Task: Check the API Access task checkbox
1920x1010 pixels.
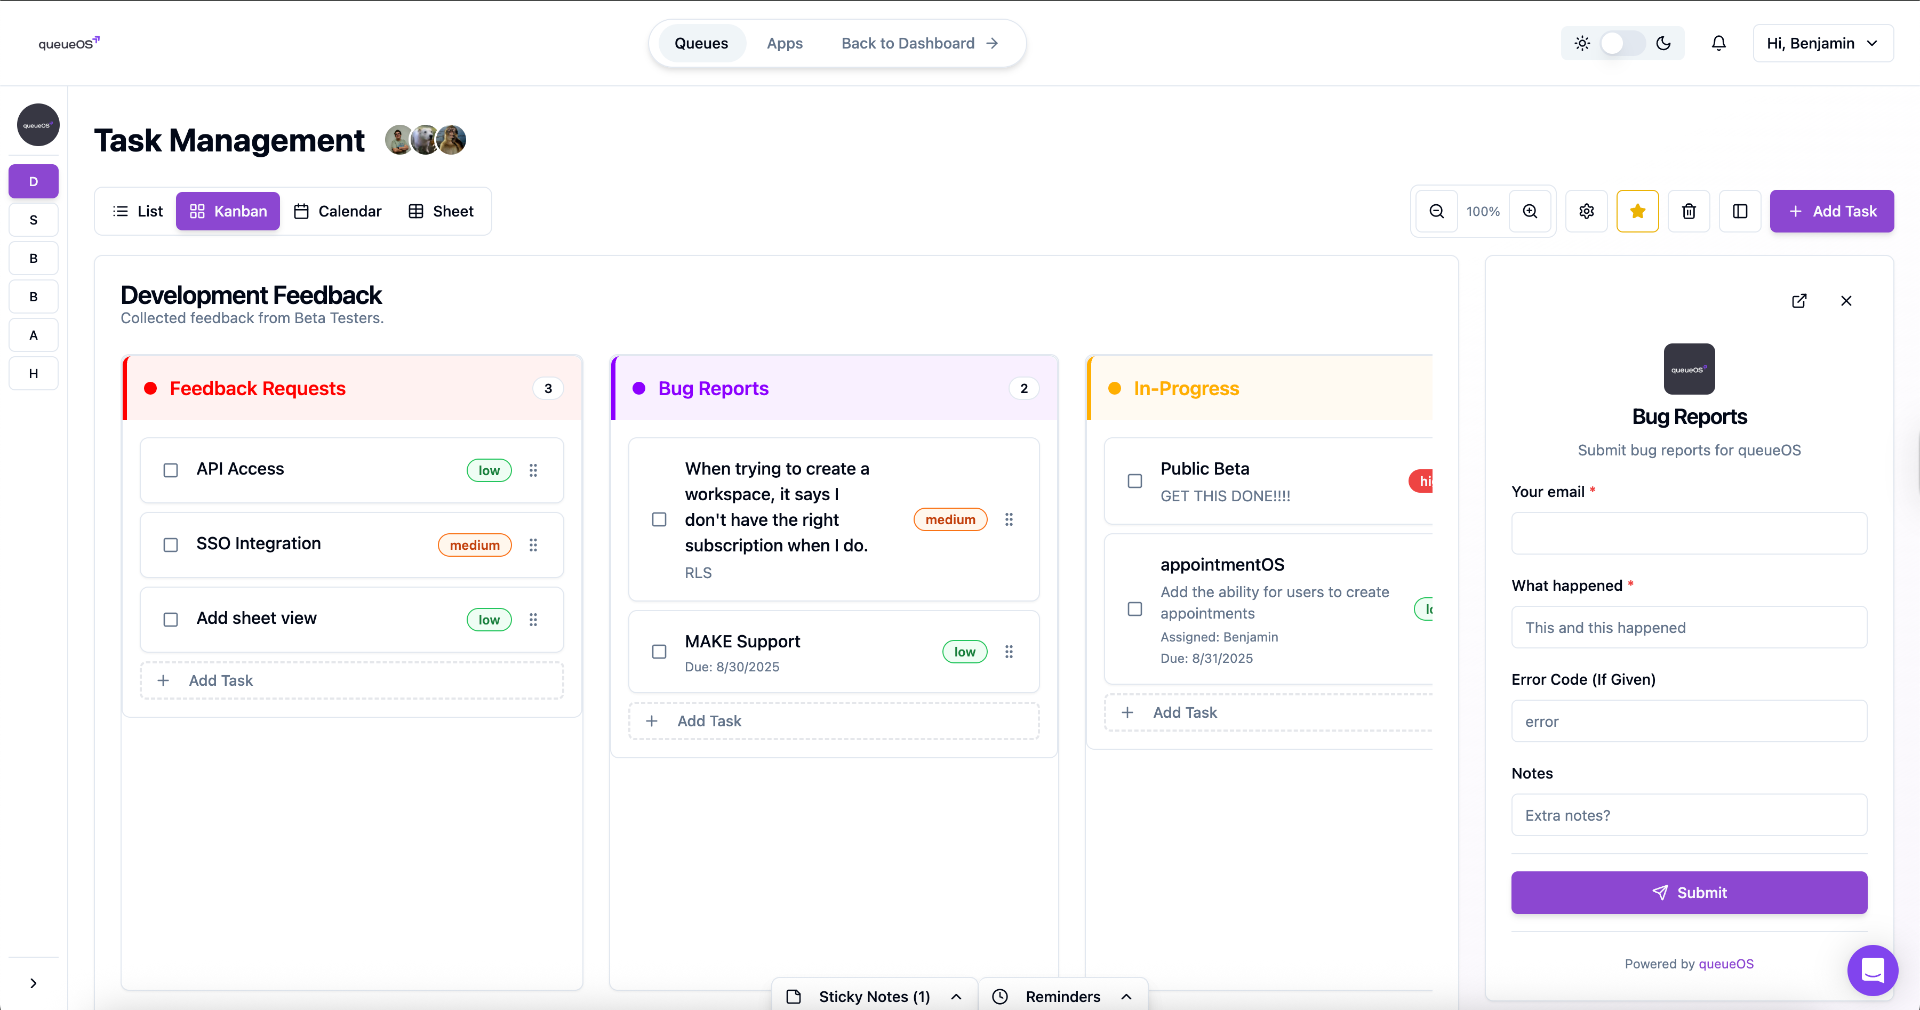Action: (171, 470)
